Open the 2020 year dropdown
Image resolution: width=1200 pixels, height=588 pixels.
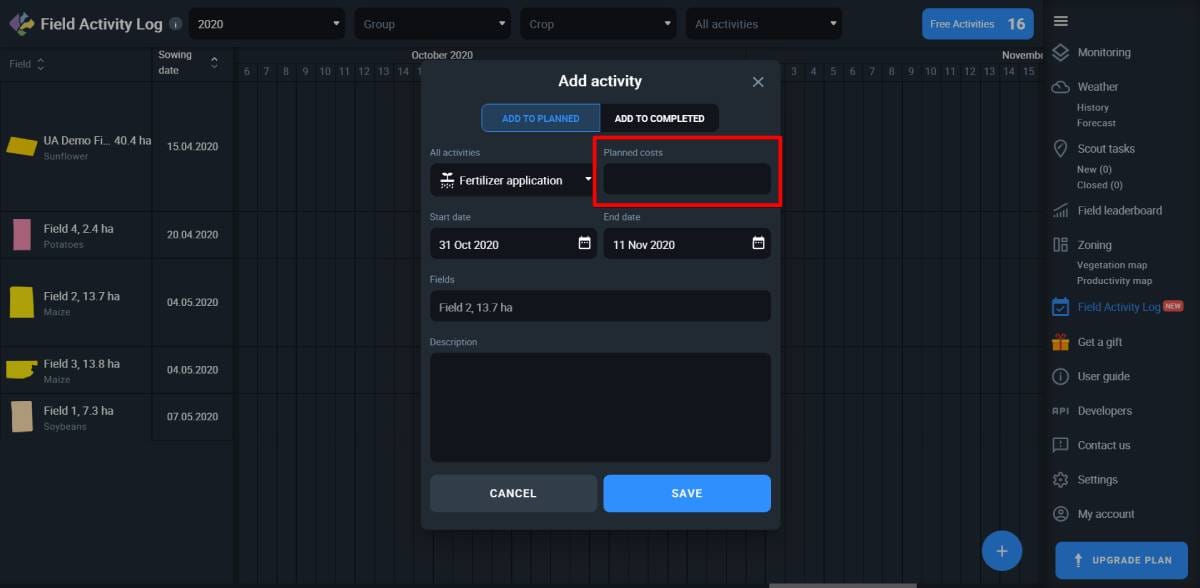266,22
